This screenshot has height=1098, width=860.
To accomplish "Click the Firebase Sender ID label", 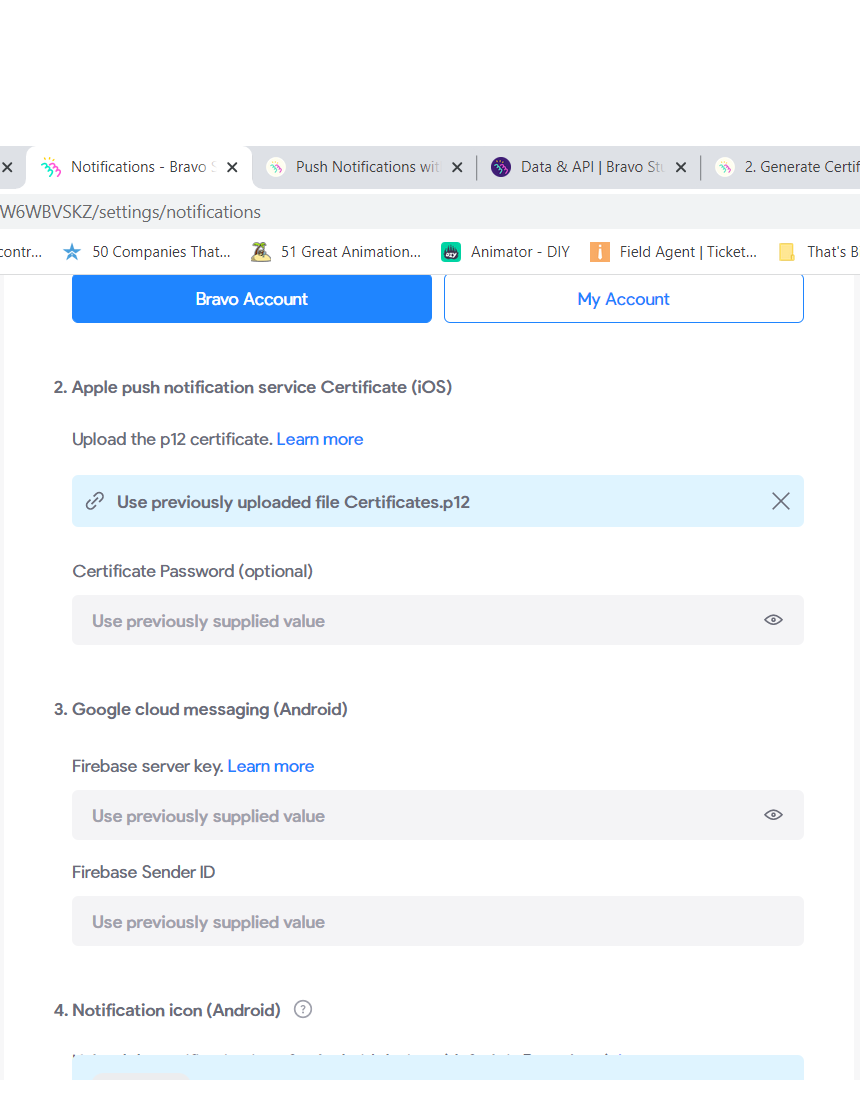I will [144, 872].
